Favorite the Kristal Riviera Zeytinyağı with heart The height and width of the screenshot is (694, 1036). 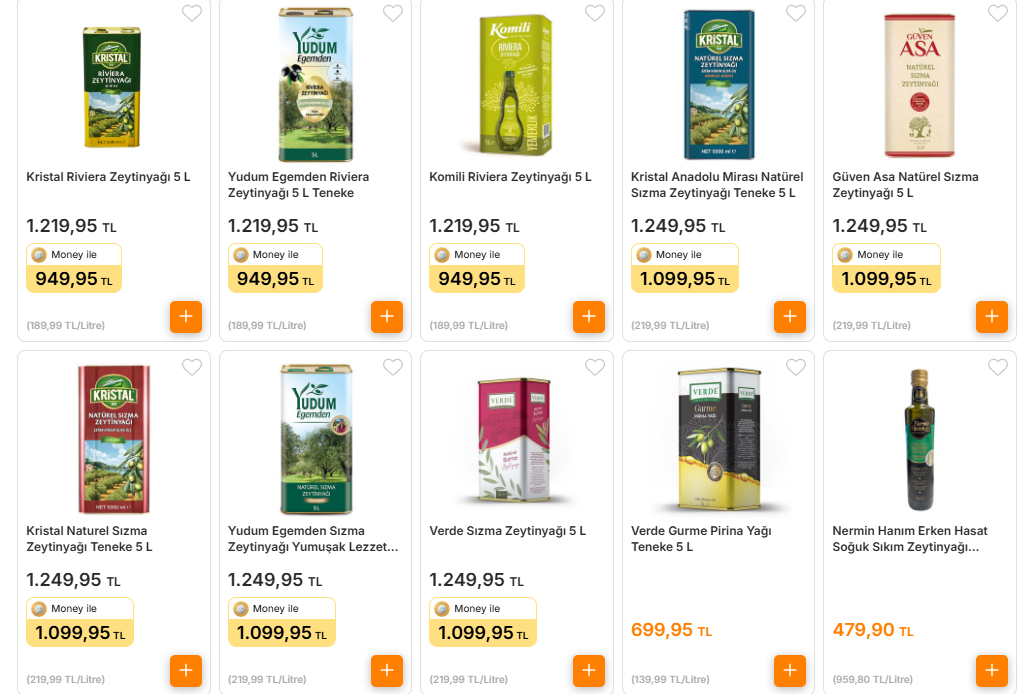[x=192, y=13]
